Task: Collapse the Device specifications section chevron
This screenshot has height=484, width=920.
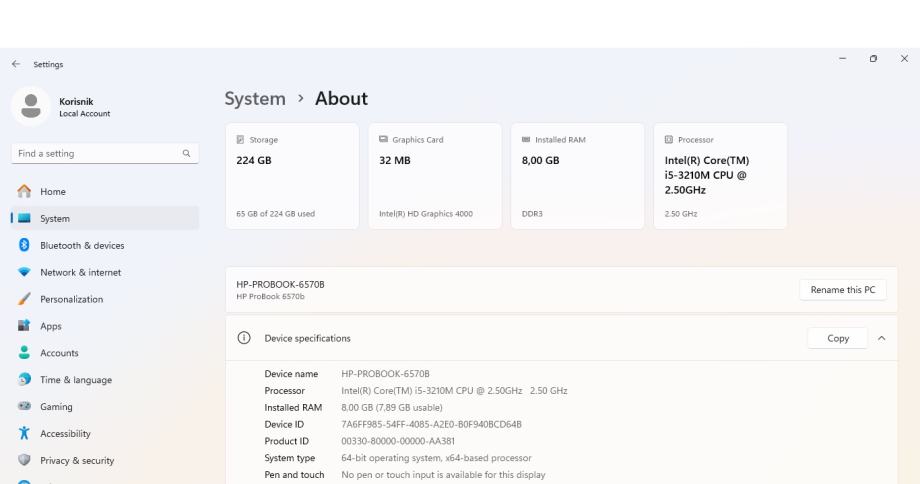Action: click(881, 338)
